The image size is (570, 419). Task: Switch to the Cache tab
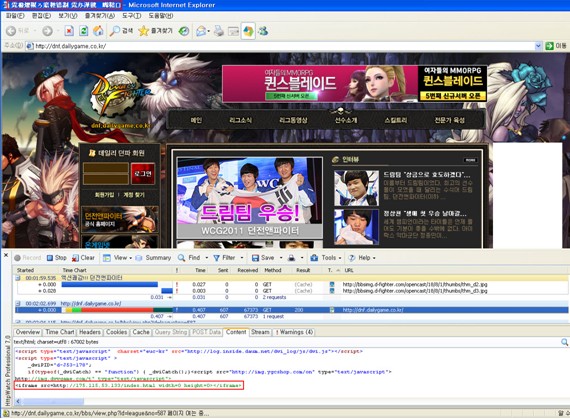141,332
